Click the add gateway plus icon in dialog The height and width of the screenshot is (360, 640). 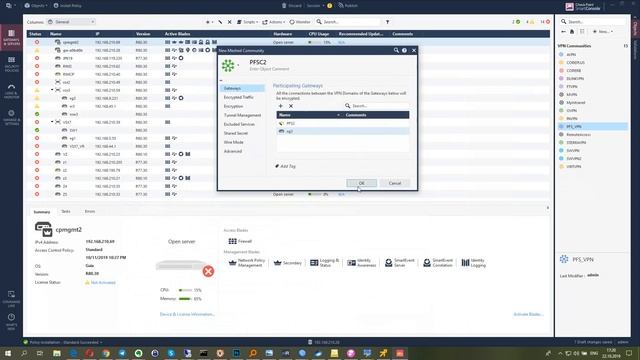(x=280, y=106)
